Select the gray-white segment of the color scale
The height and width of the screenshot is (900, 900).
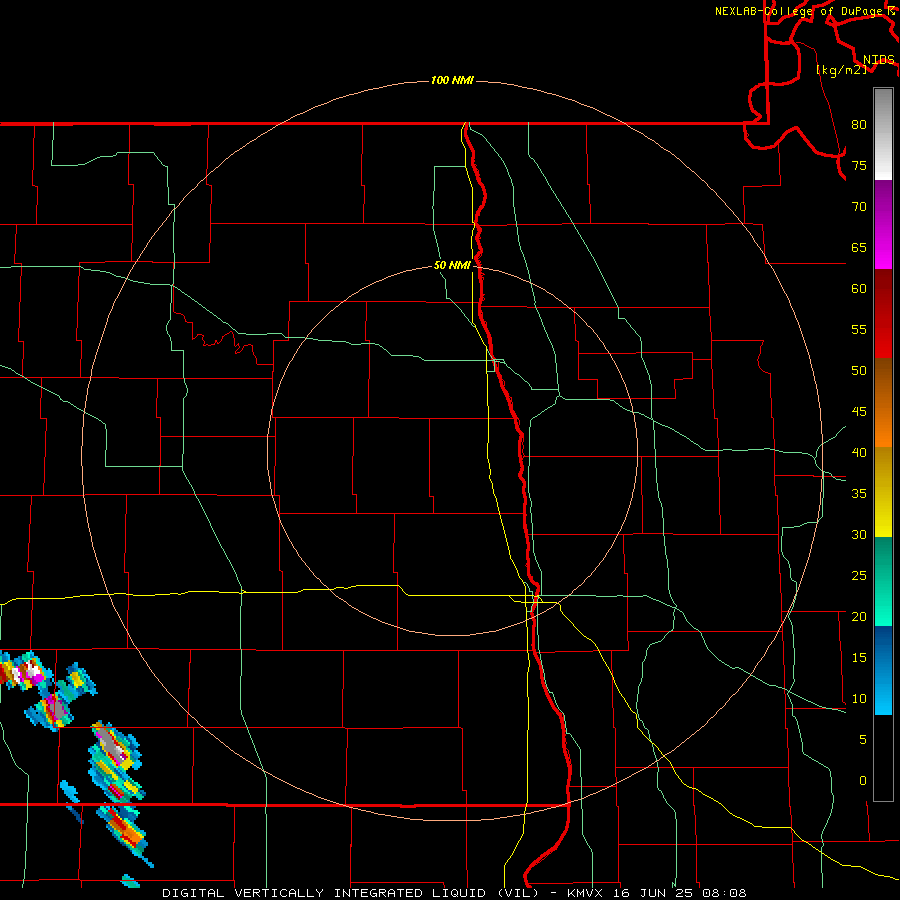pos(883,134)
